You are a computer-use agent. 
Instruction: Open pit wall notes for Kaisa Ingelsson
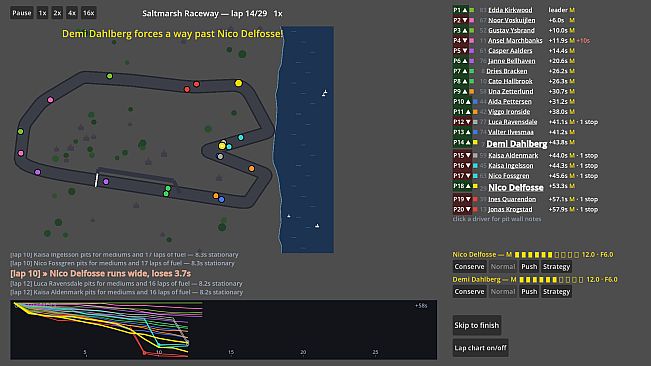[x=511, y=166]
